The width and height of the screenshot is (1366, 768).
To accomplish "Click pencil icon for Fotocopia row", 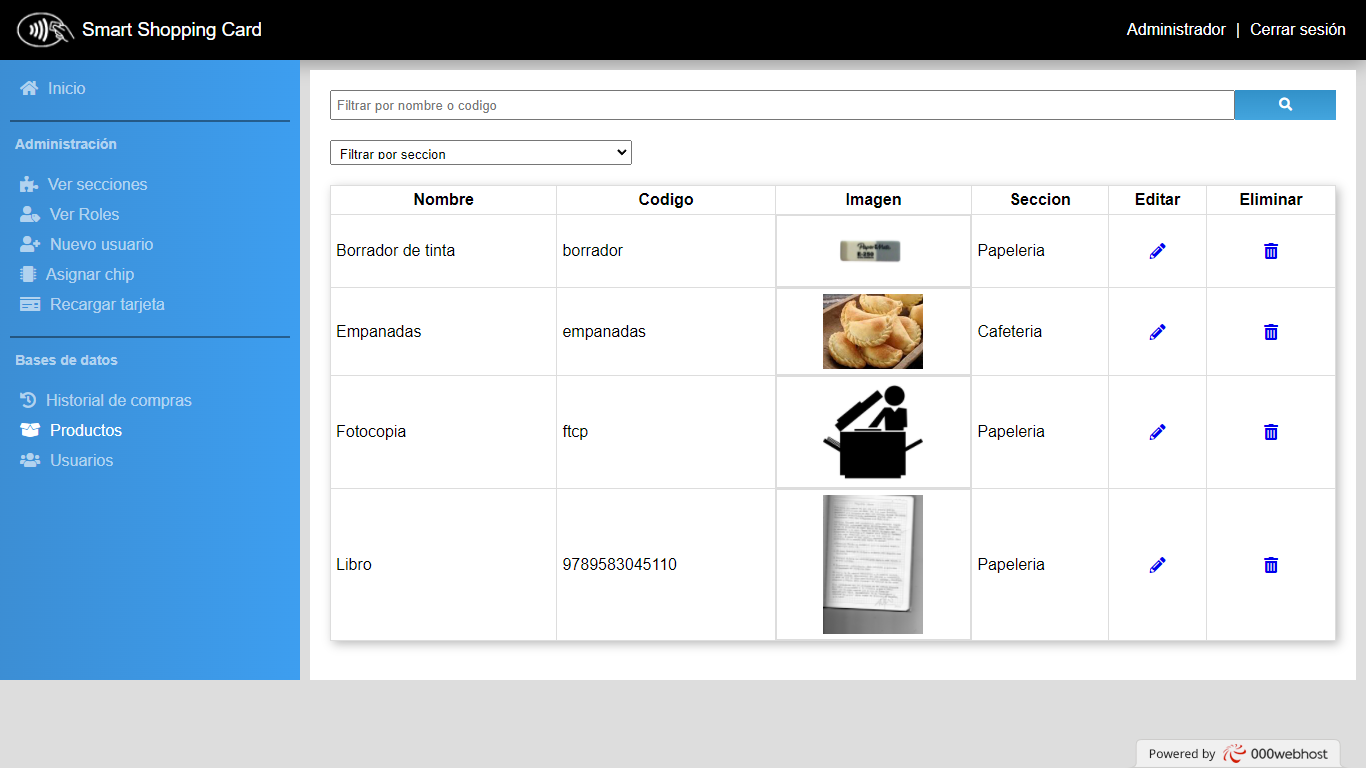I will tap(1158, 432).
